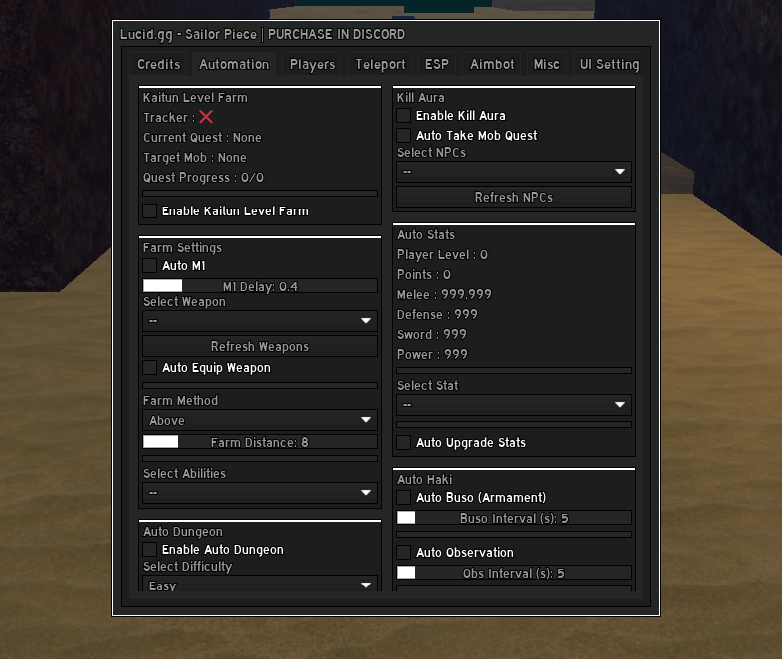Viewport: 782px width, 659px height.
Task: Open Select Difficulty dropdown showing Easy
Action: point(260,584)
